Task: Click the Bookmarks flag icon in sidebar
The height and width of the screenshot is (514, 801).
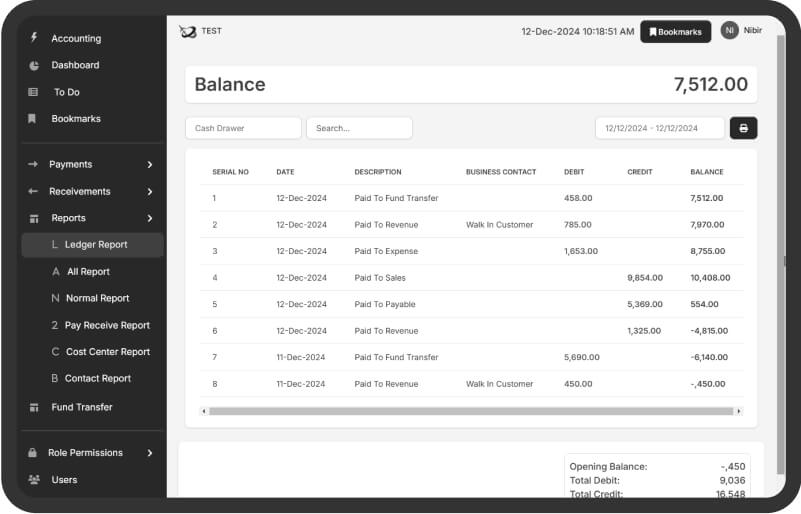Action: (x=33, y=119)
